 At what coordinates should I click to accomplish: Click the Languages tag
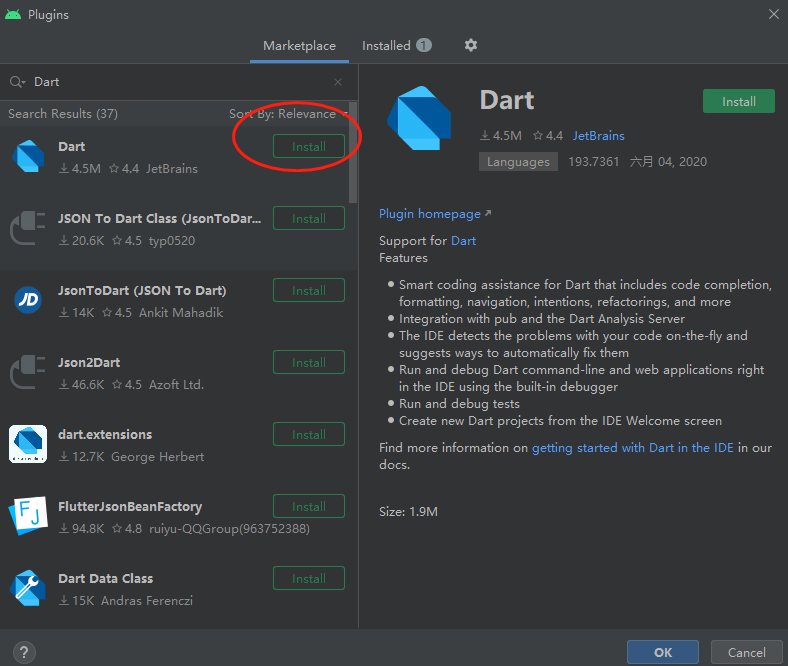pos(518,161)
